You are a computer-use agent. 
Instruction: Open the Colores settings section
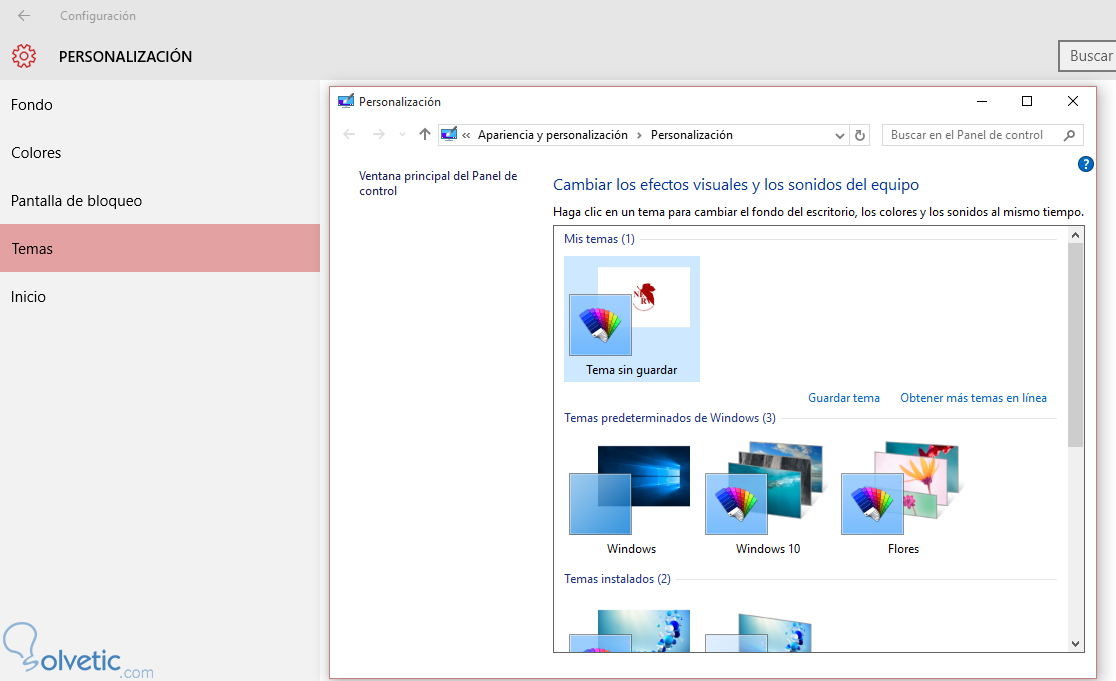(x=159, y=152)
